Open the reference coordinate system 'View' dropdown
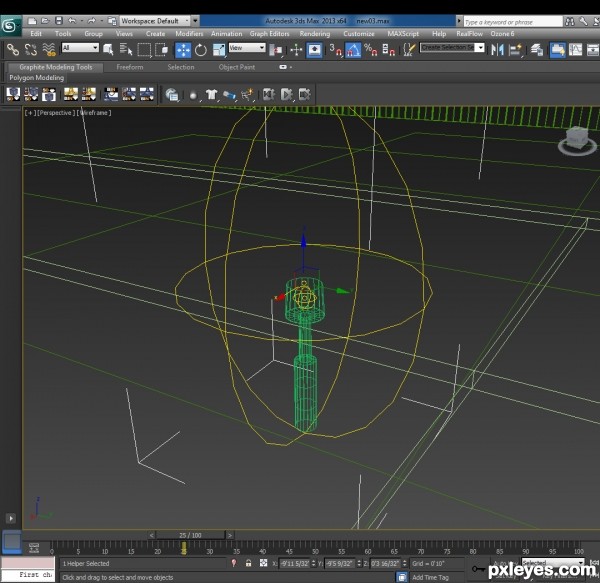 247,48
